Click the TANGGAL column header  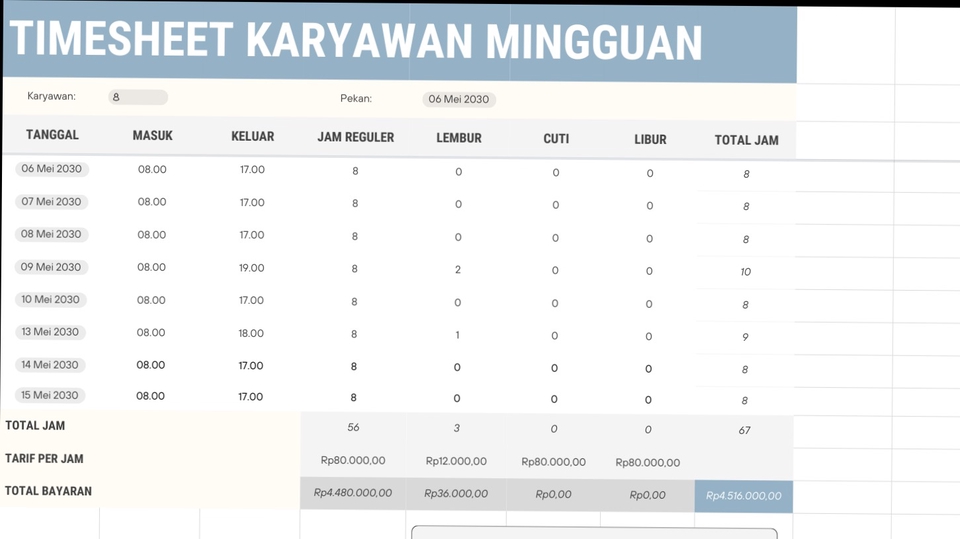click(52, 135)
